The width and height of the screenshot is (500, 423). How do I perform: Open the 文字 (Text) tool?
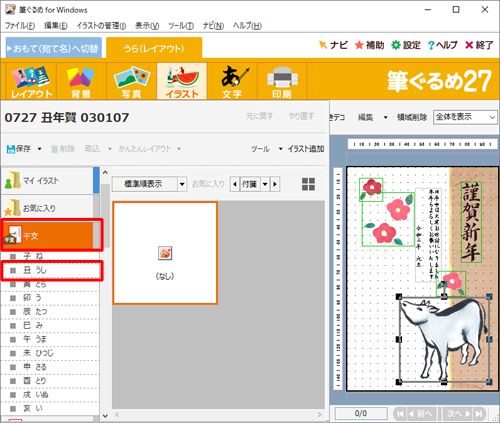232,82
